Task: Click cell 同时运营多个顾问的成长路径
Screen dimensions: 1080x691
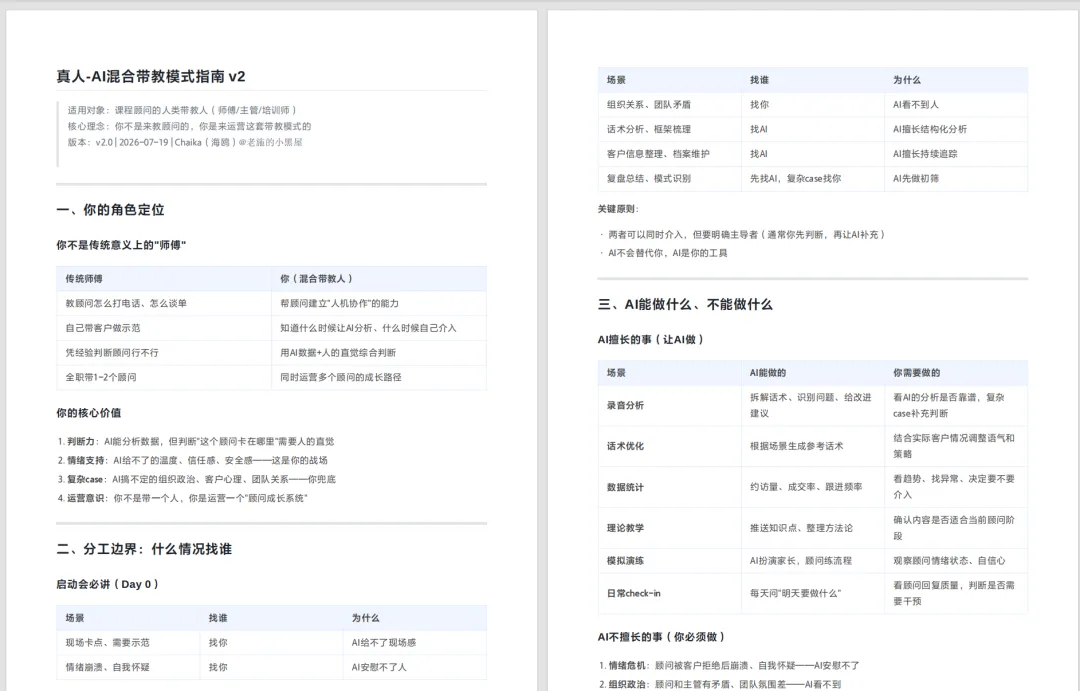Action: (341, 378)
